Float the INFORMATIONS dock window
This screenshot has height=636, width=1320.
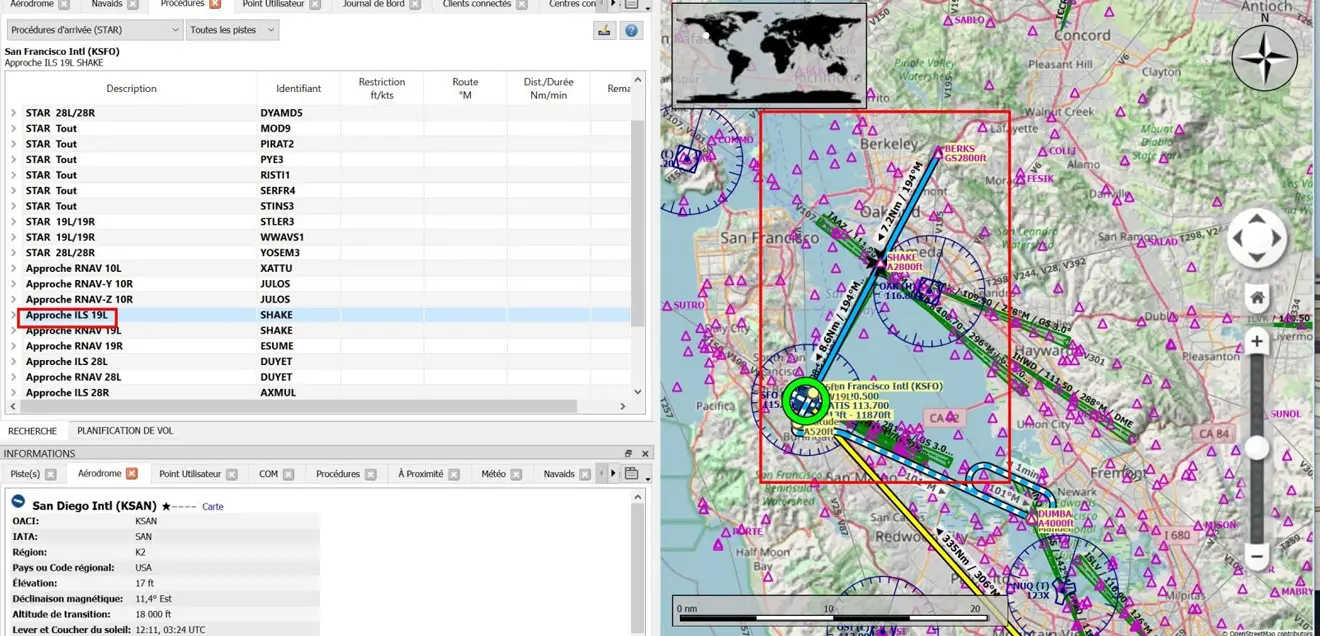click(628, 454)
